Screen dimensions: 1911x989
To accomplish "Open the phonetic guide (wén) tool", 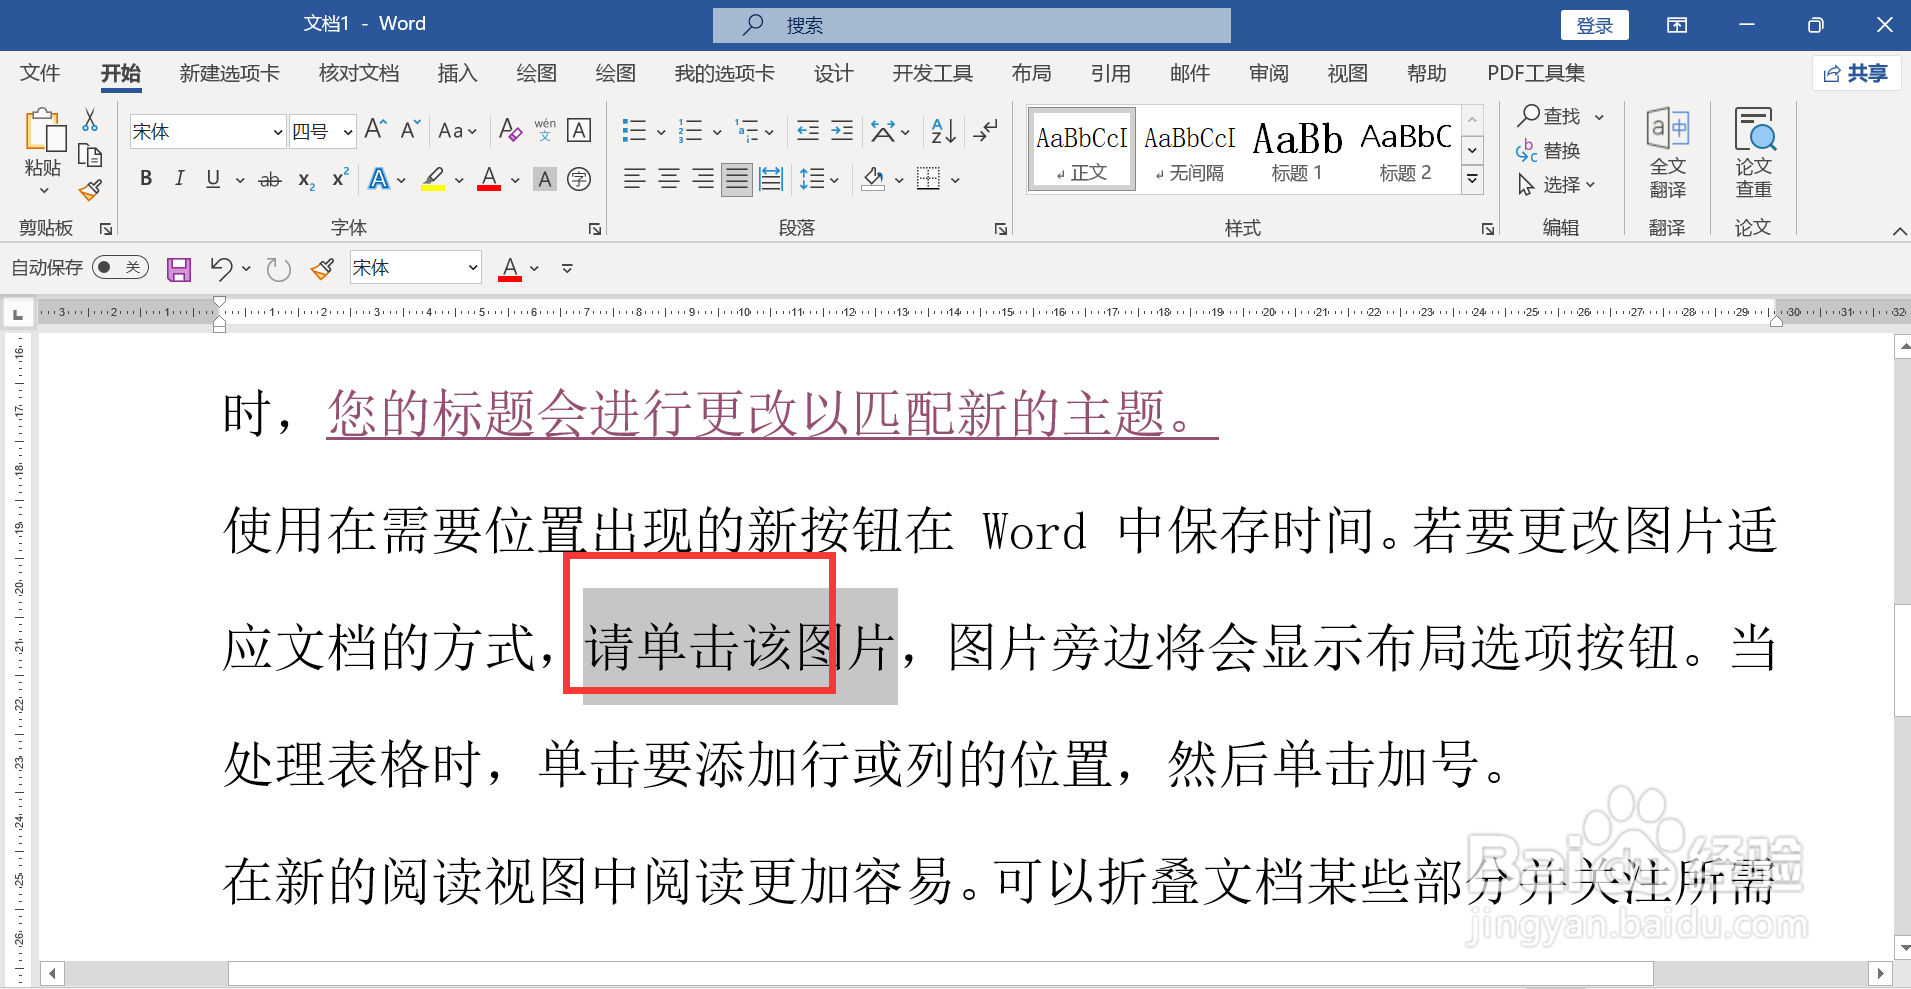I will (x=545, y=130).
